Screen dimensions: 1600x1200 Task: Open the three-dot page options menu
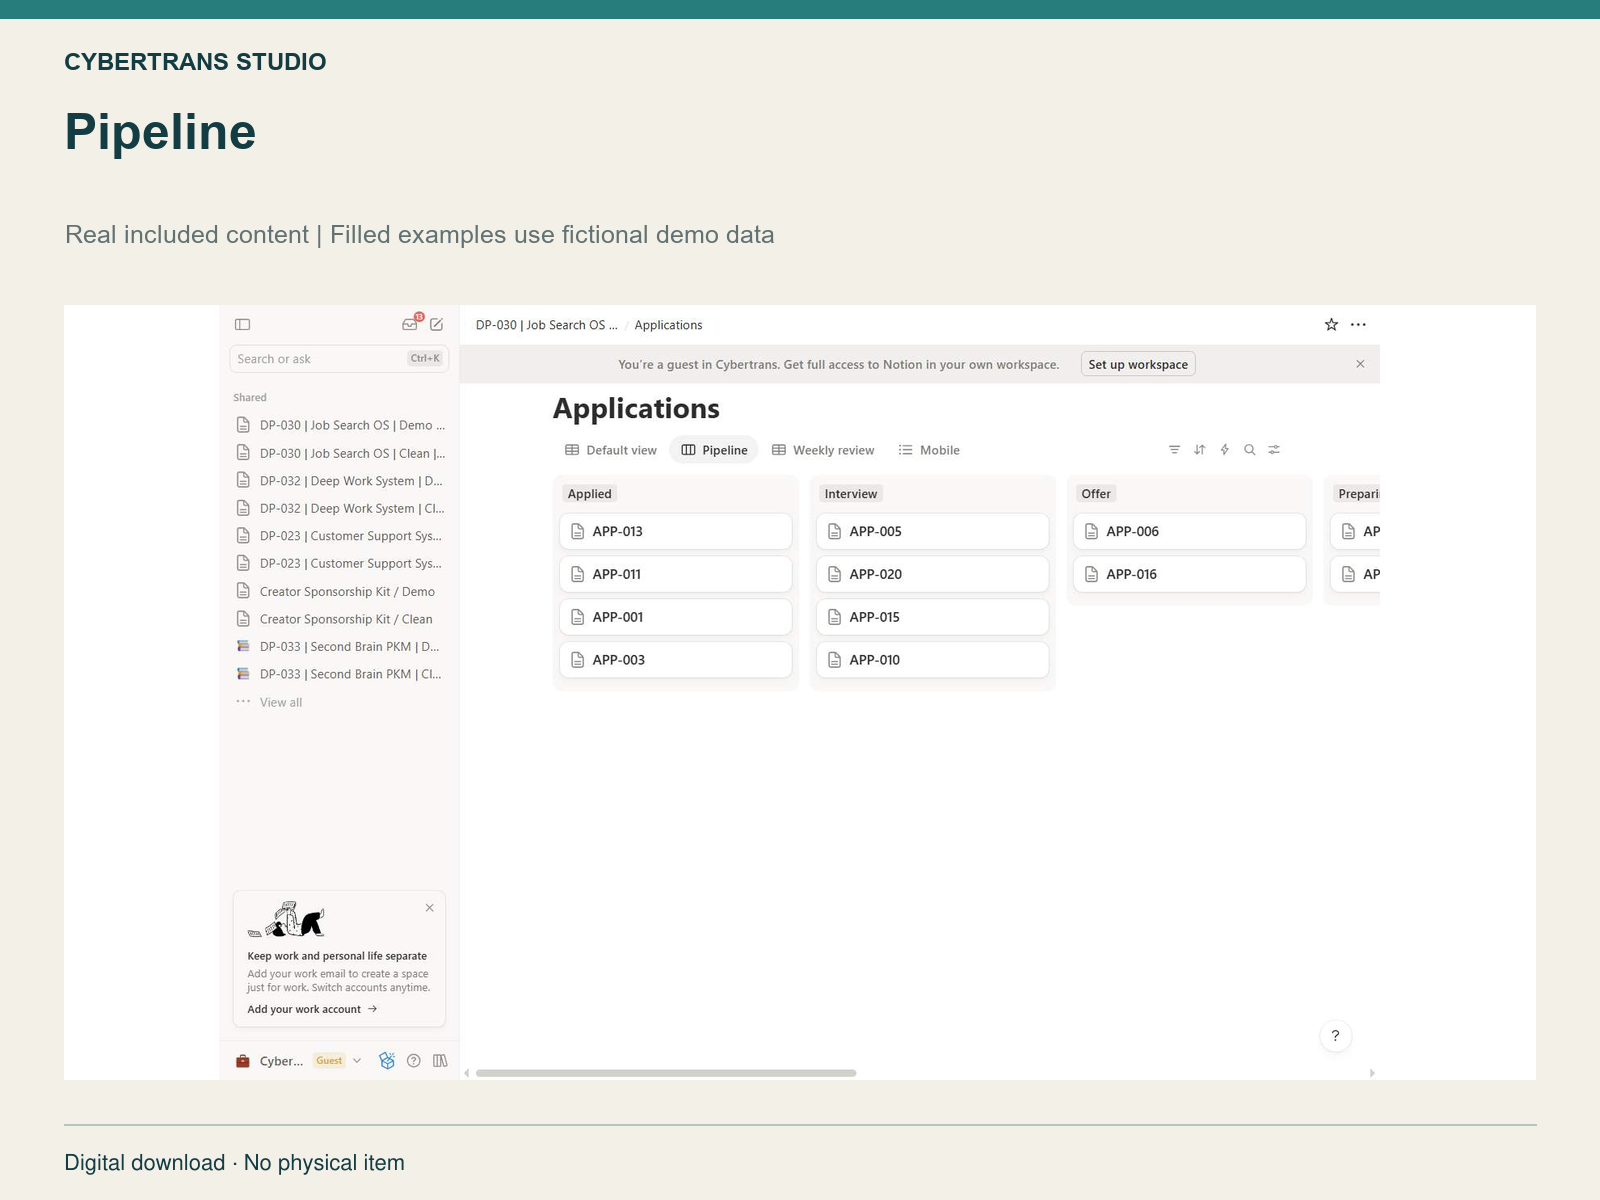pos(1358,324)
